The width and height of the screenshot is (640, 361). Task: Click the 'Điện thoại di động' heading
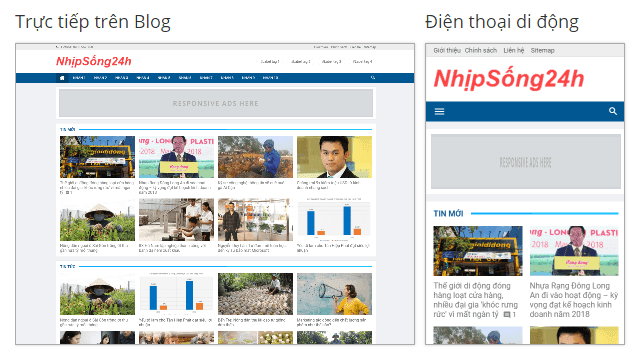502,22
